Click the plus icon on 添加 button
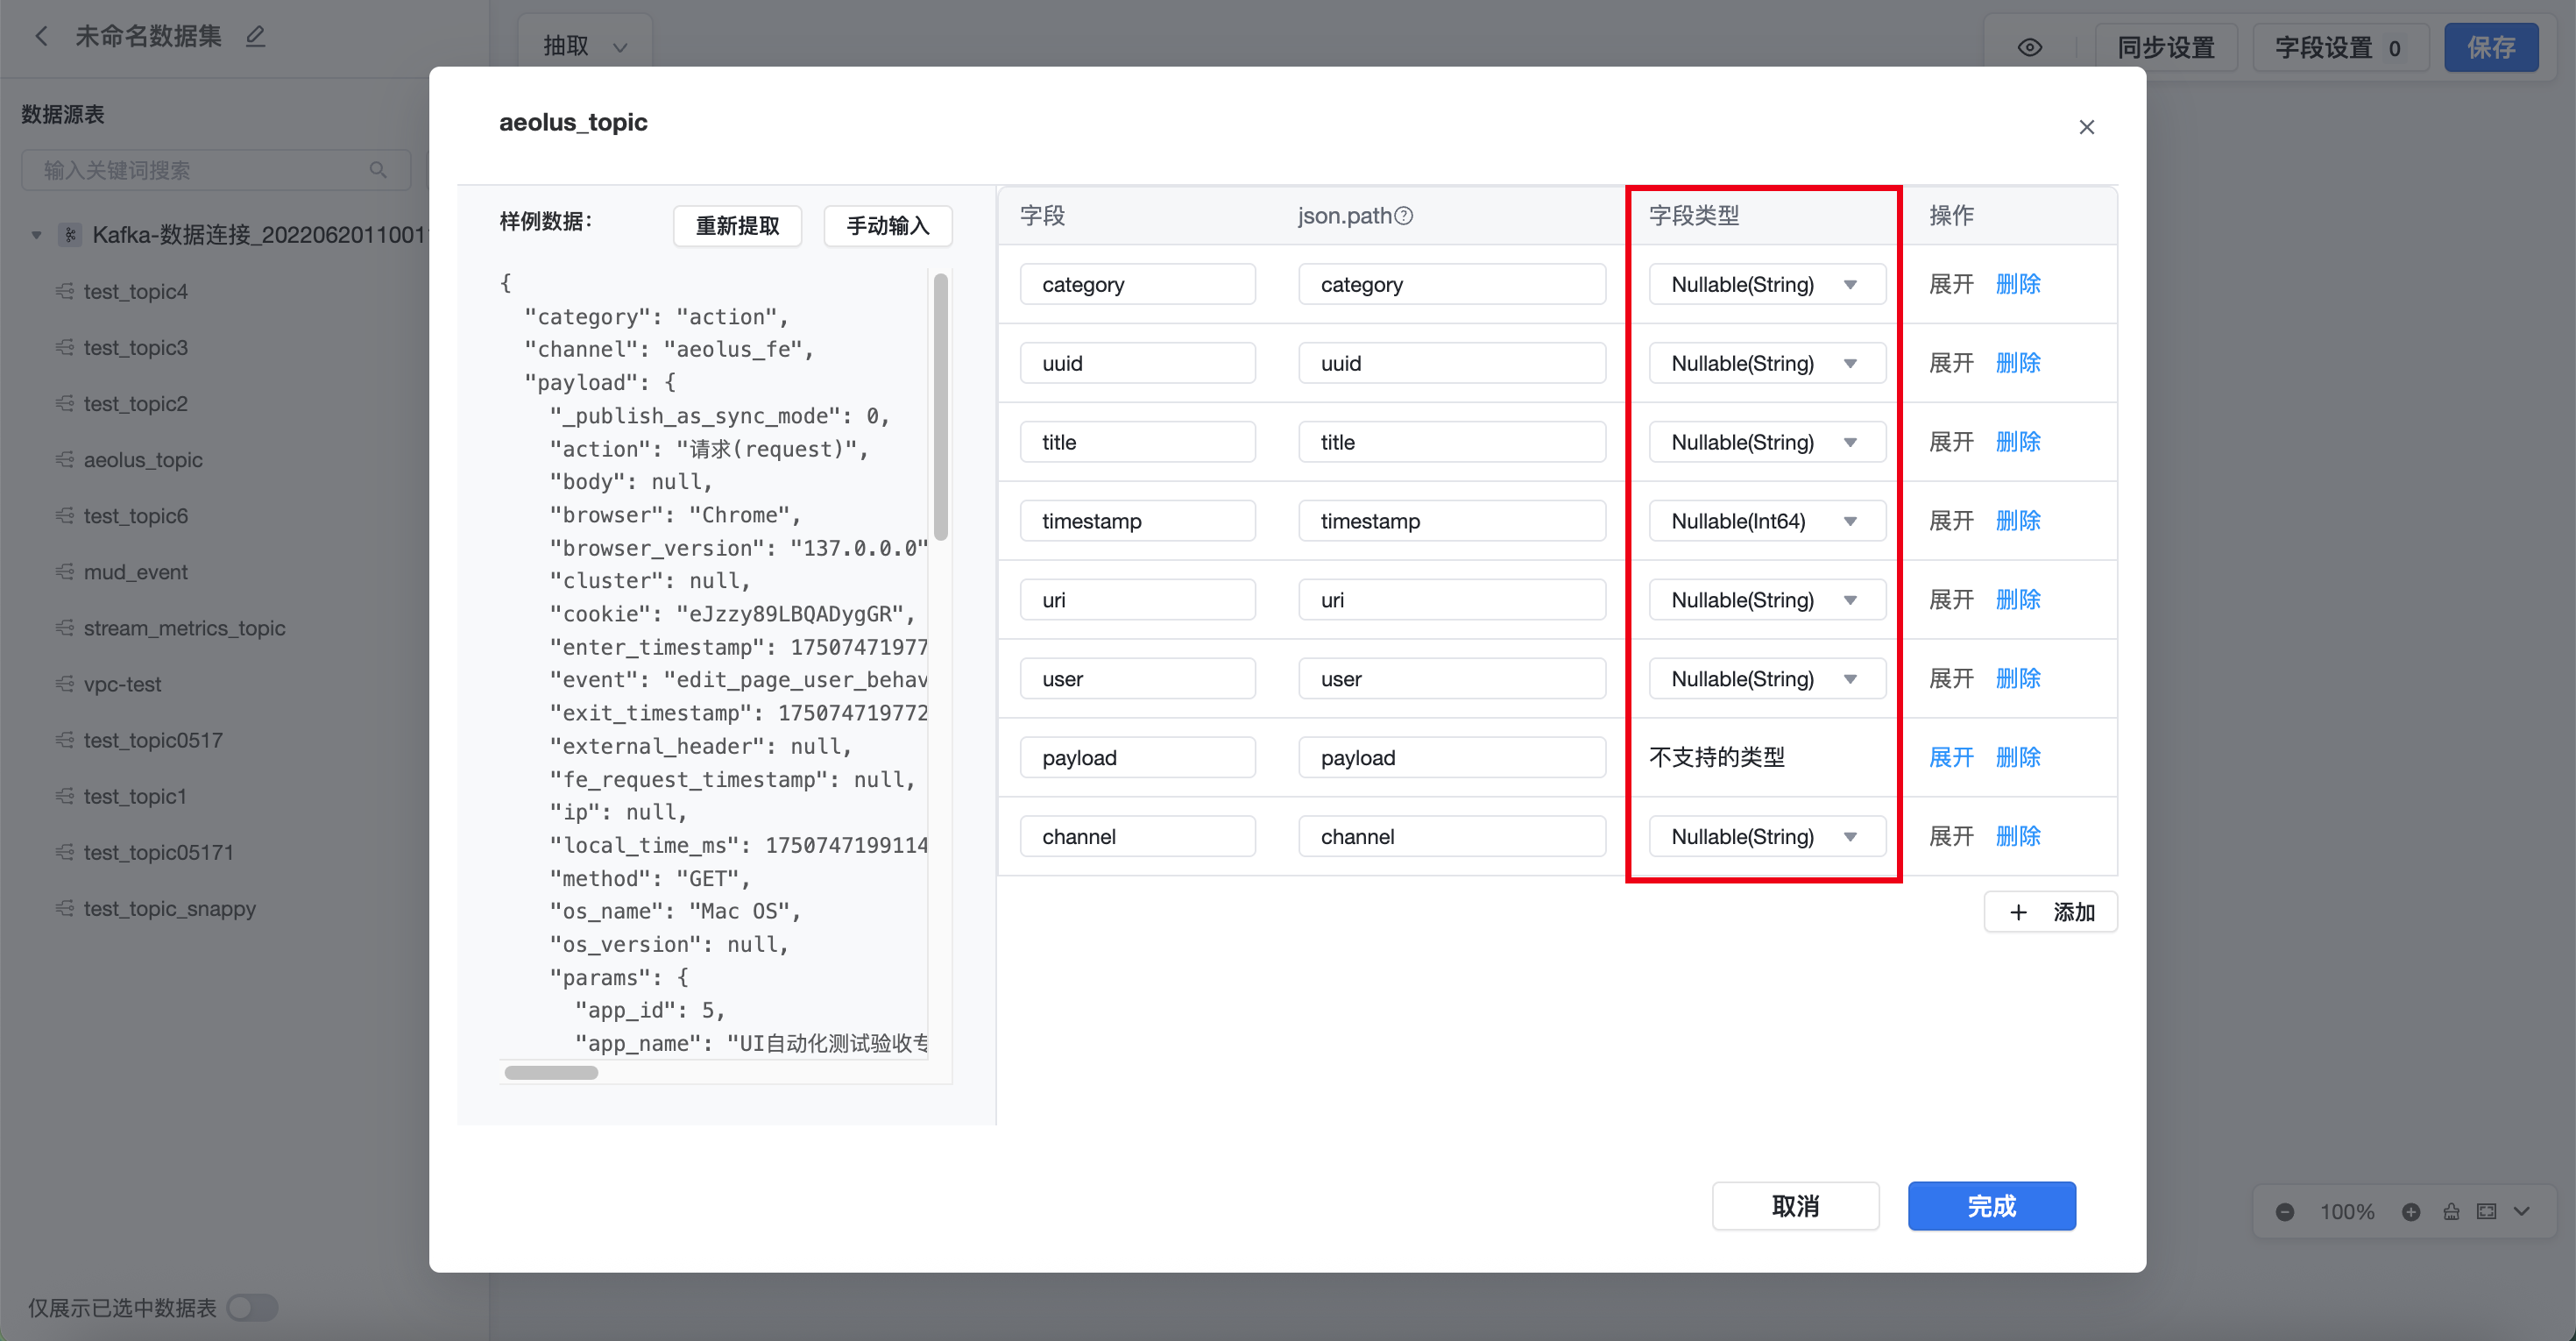 click(x=2018, y=912)
